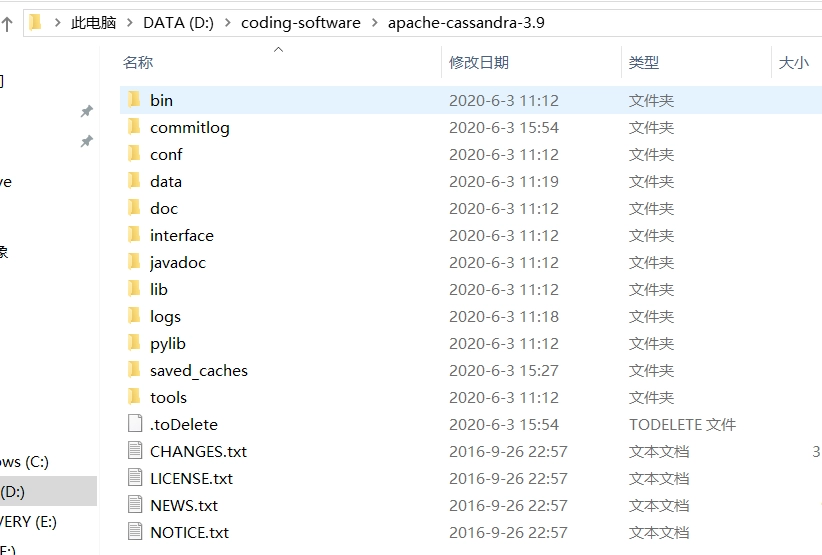Select the NEWS.txt file name
This screenshot has height=555, width=822.
pos(184,506)
